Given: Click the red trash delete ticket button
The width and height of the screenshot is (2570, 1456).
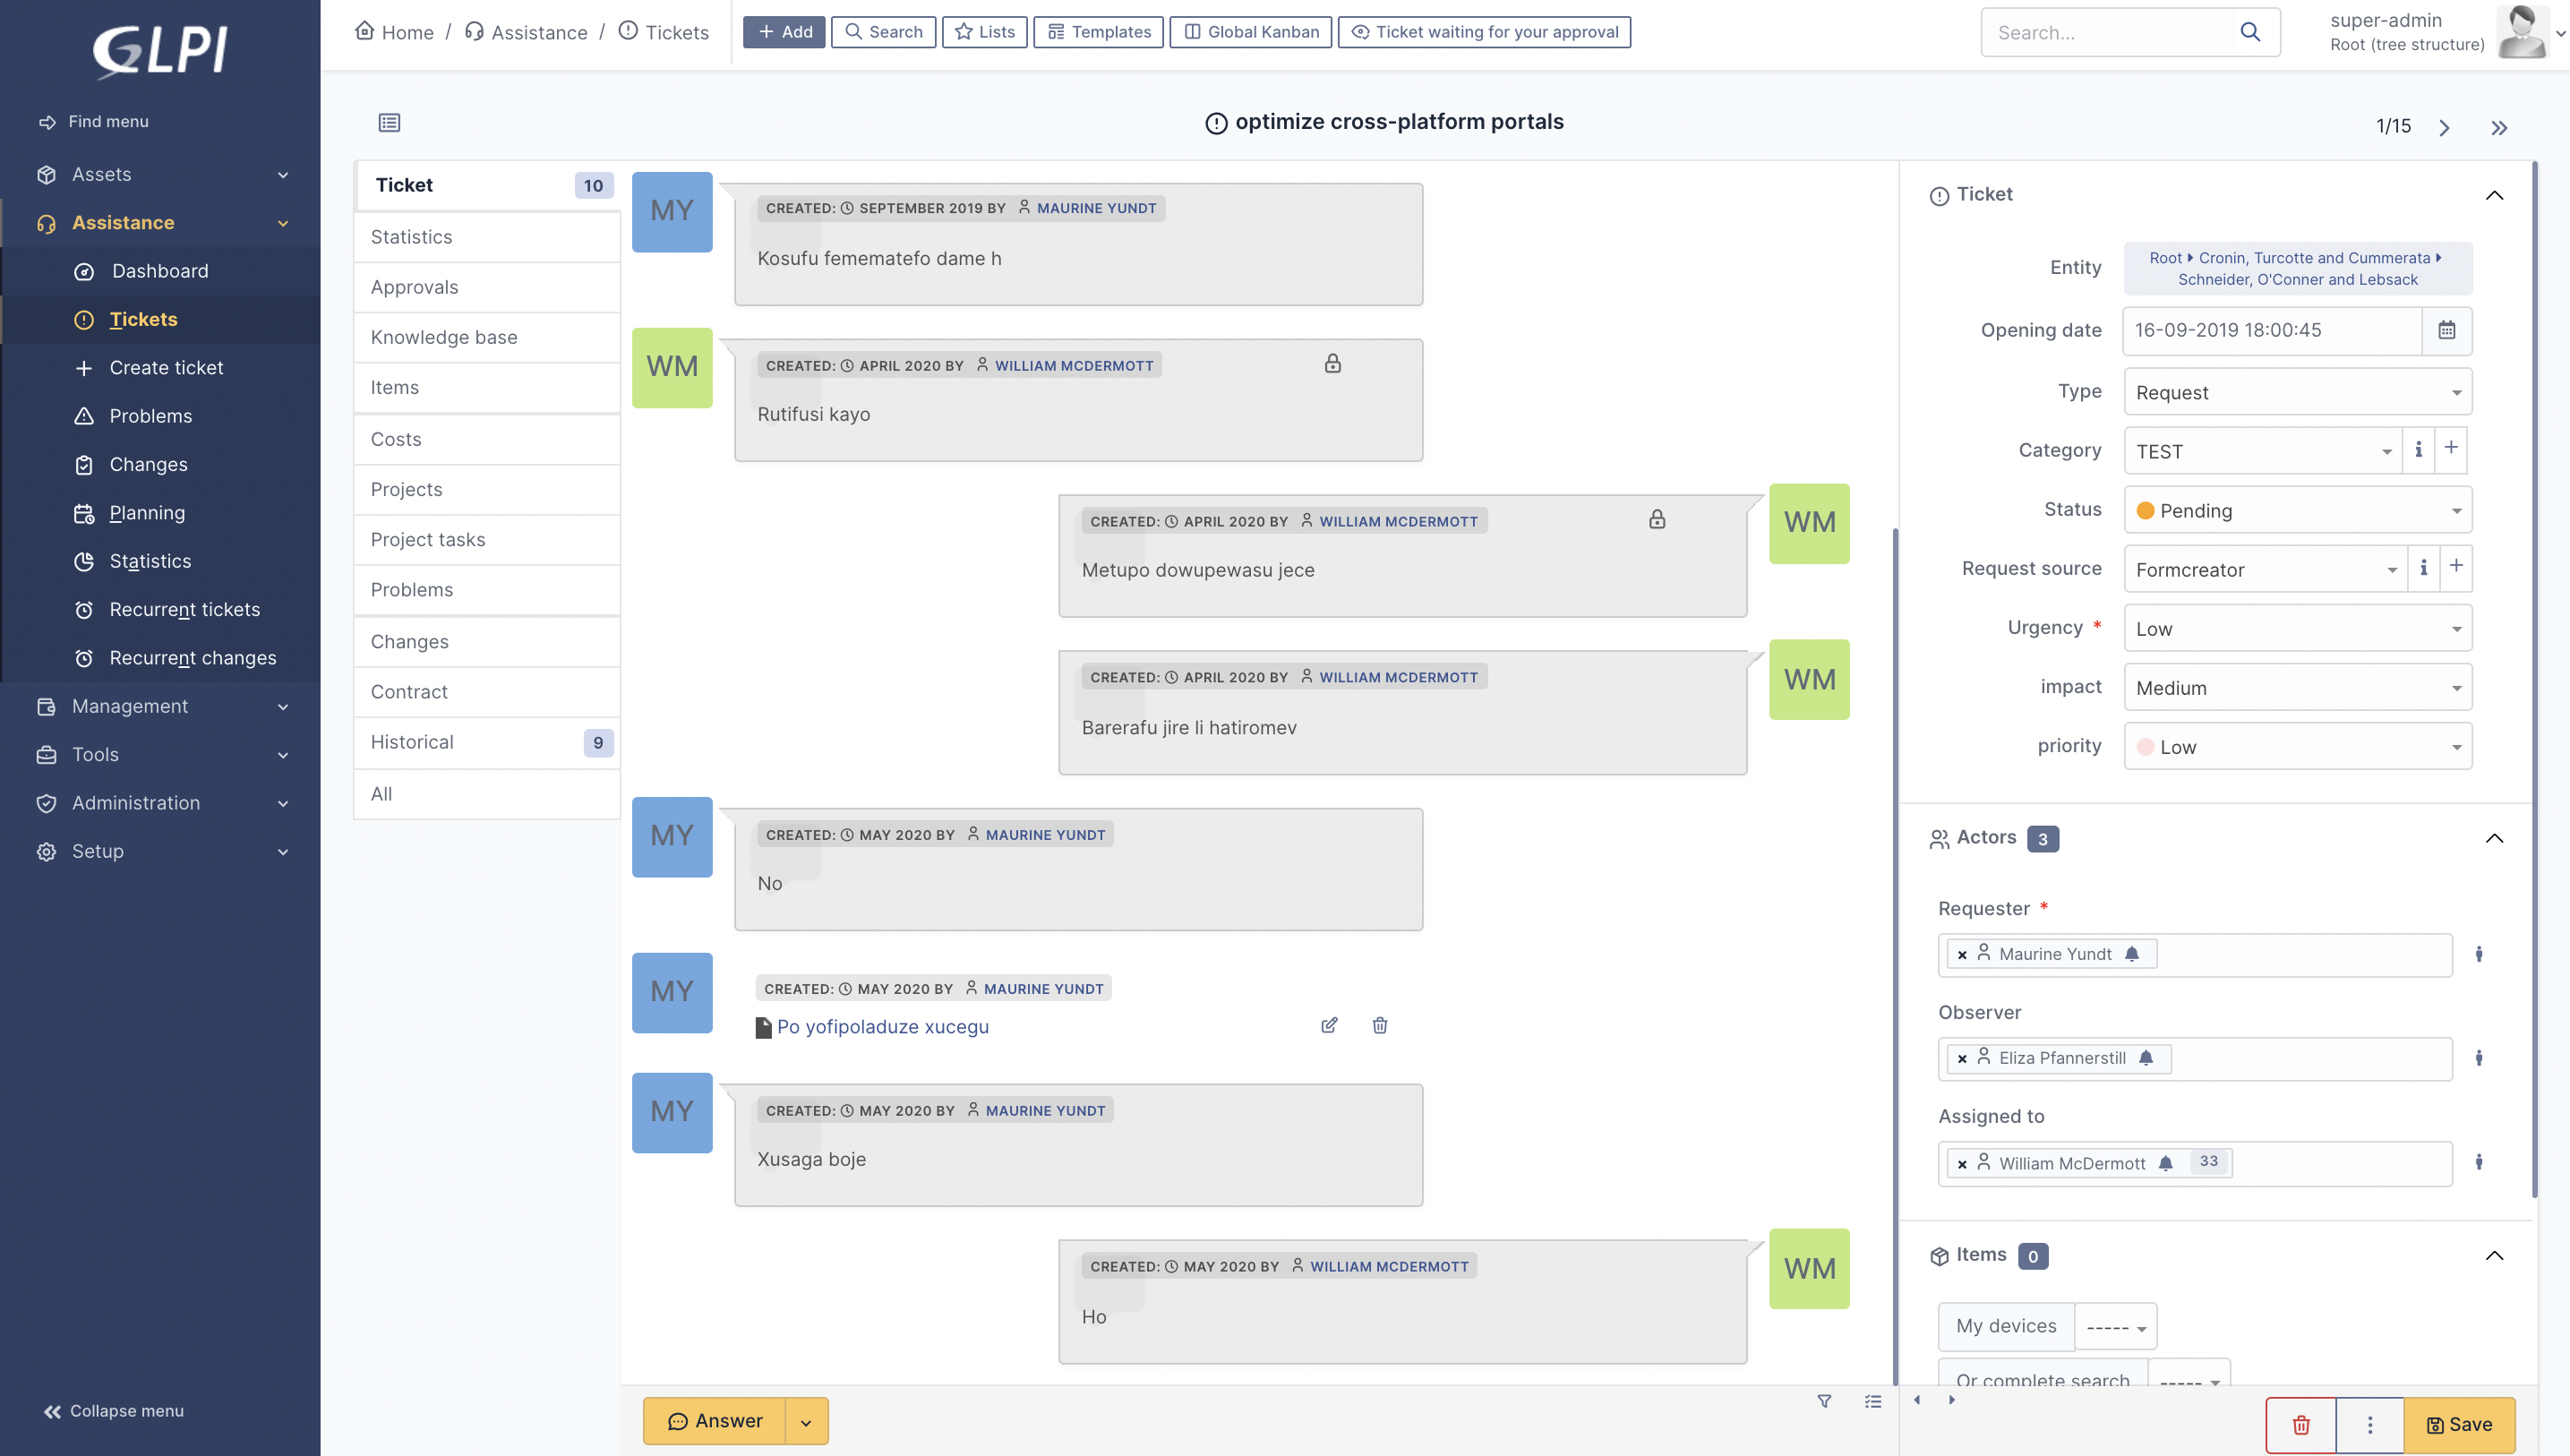Looking at the screenshot, I should click(x=2301, y=1424).
